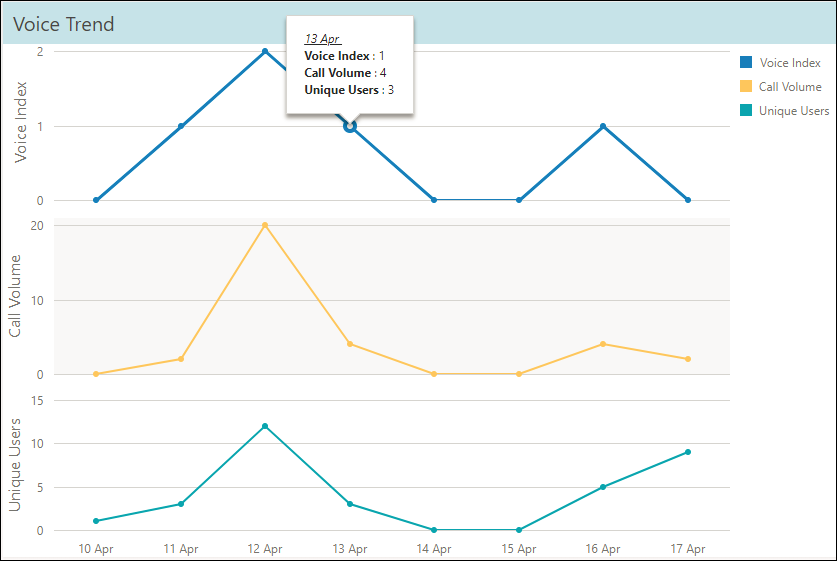
Task: Click the 17 Apr Unique Users data point
Action: tap(688, 452)
